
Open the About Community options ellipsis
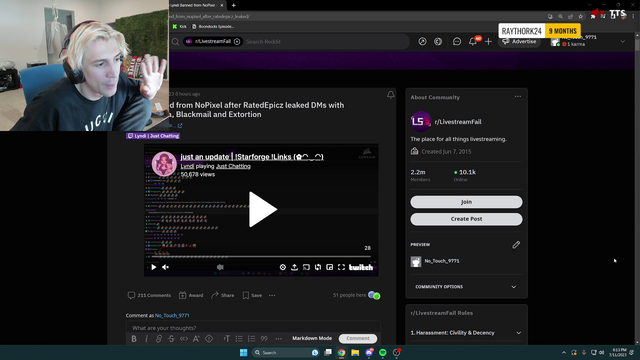pyautogui.click(x=518, y=97)
